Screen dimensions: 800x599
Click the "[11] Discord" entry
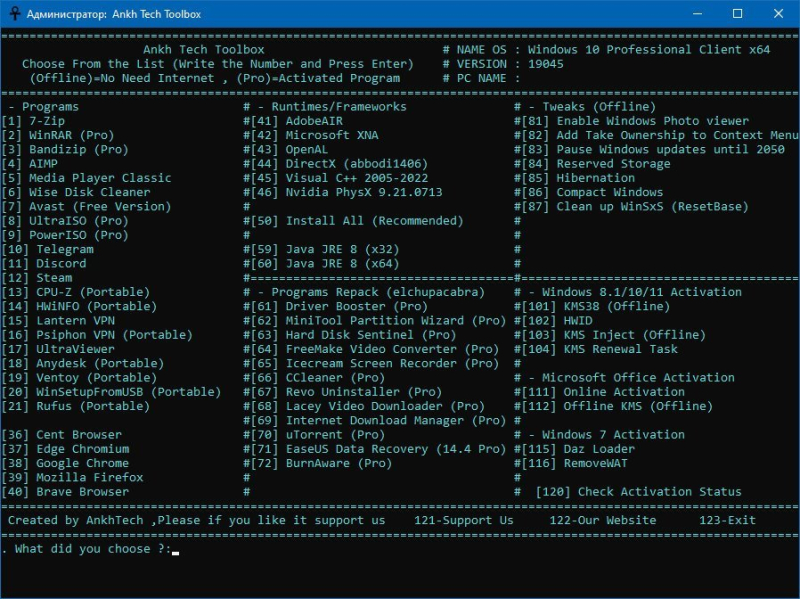44,264
